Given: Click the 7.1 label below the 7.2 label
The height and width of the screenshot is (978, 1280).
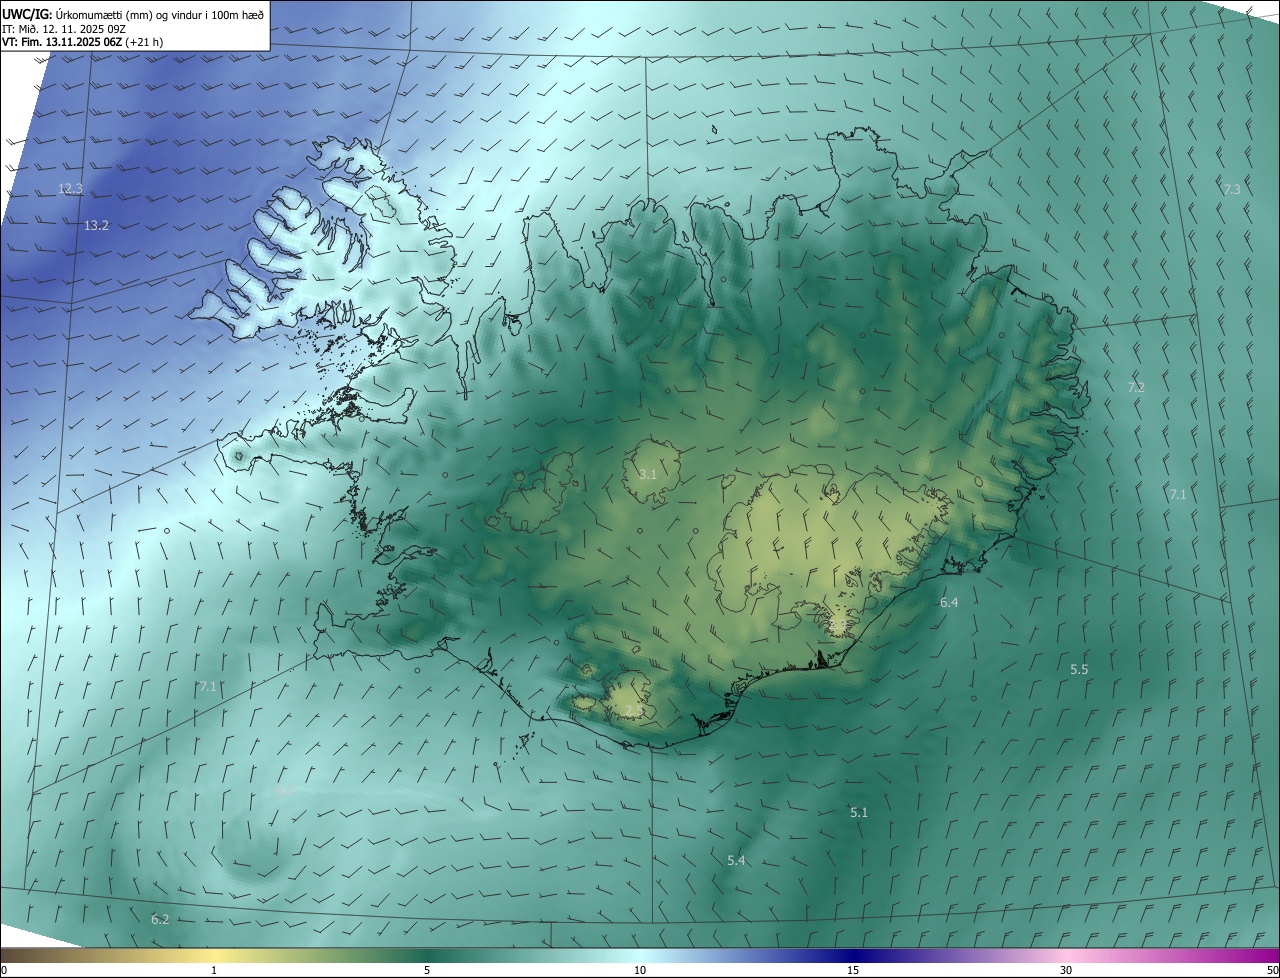Looking at the screenshot, I should click(1178, 494).
